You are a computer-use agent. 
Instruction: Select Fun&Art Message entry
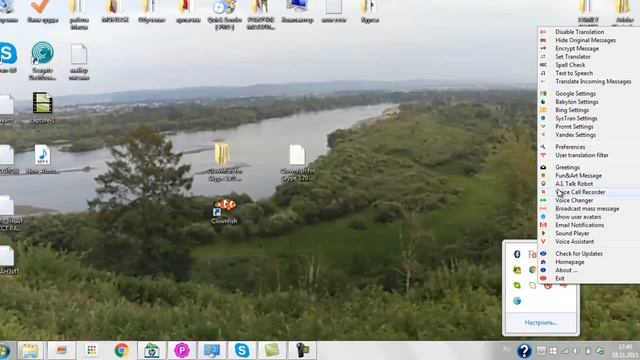(578, 176)
